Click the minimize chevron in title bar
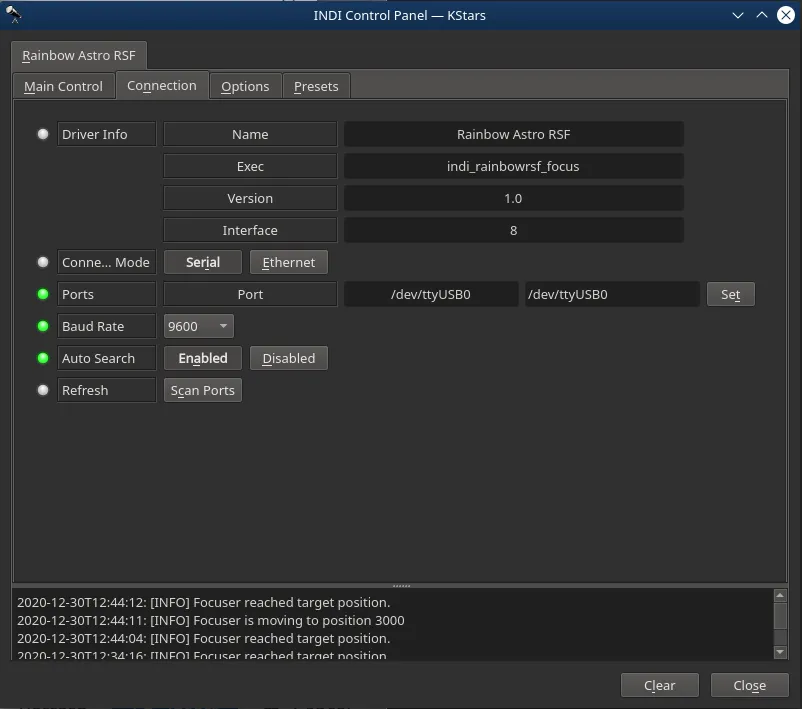This screenshot has width=802, height=709. click(738, 15)
